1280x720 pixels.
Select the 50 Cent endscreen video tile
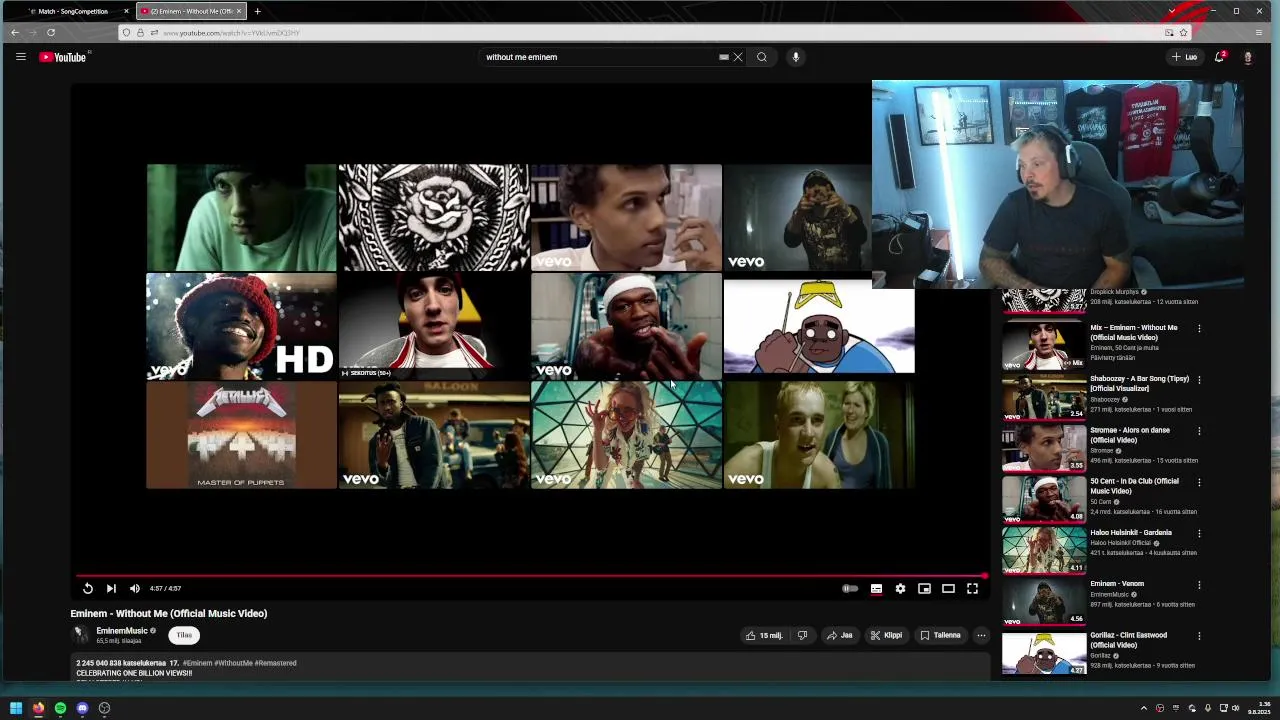coord(626,326)
